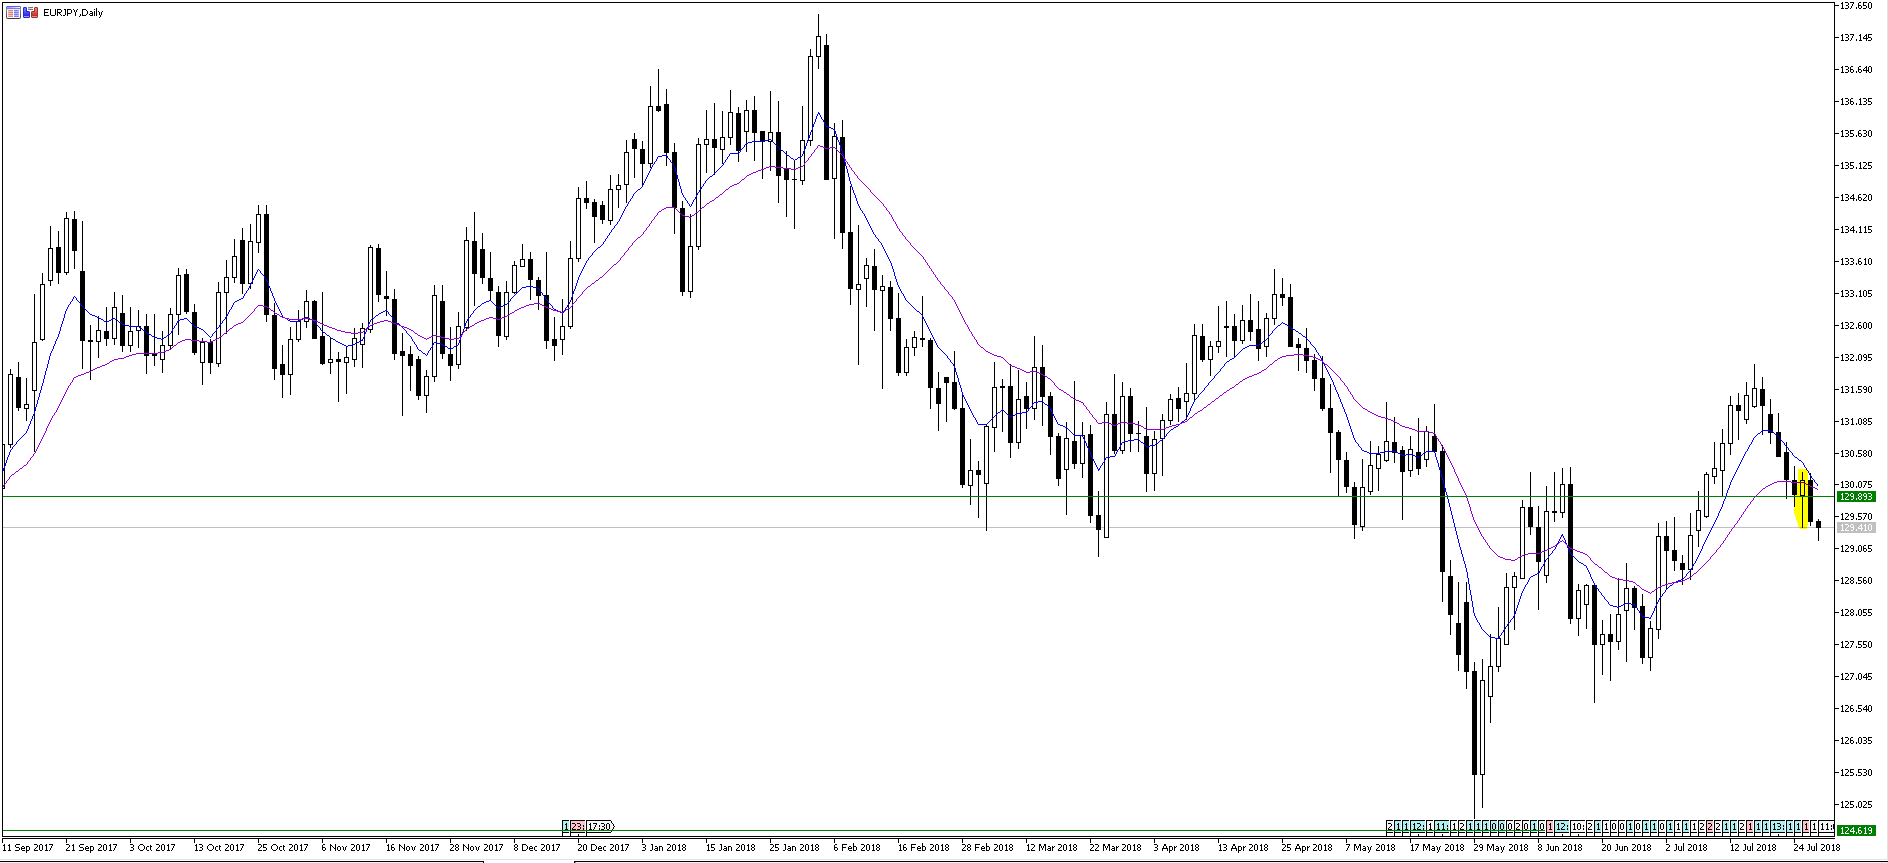Select the gray 129.410 current price label
Image resolution: width=1888 pixels, height=863 pixels.
coord(1857,527)
